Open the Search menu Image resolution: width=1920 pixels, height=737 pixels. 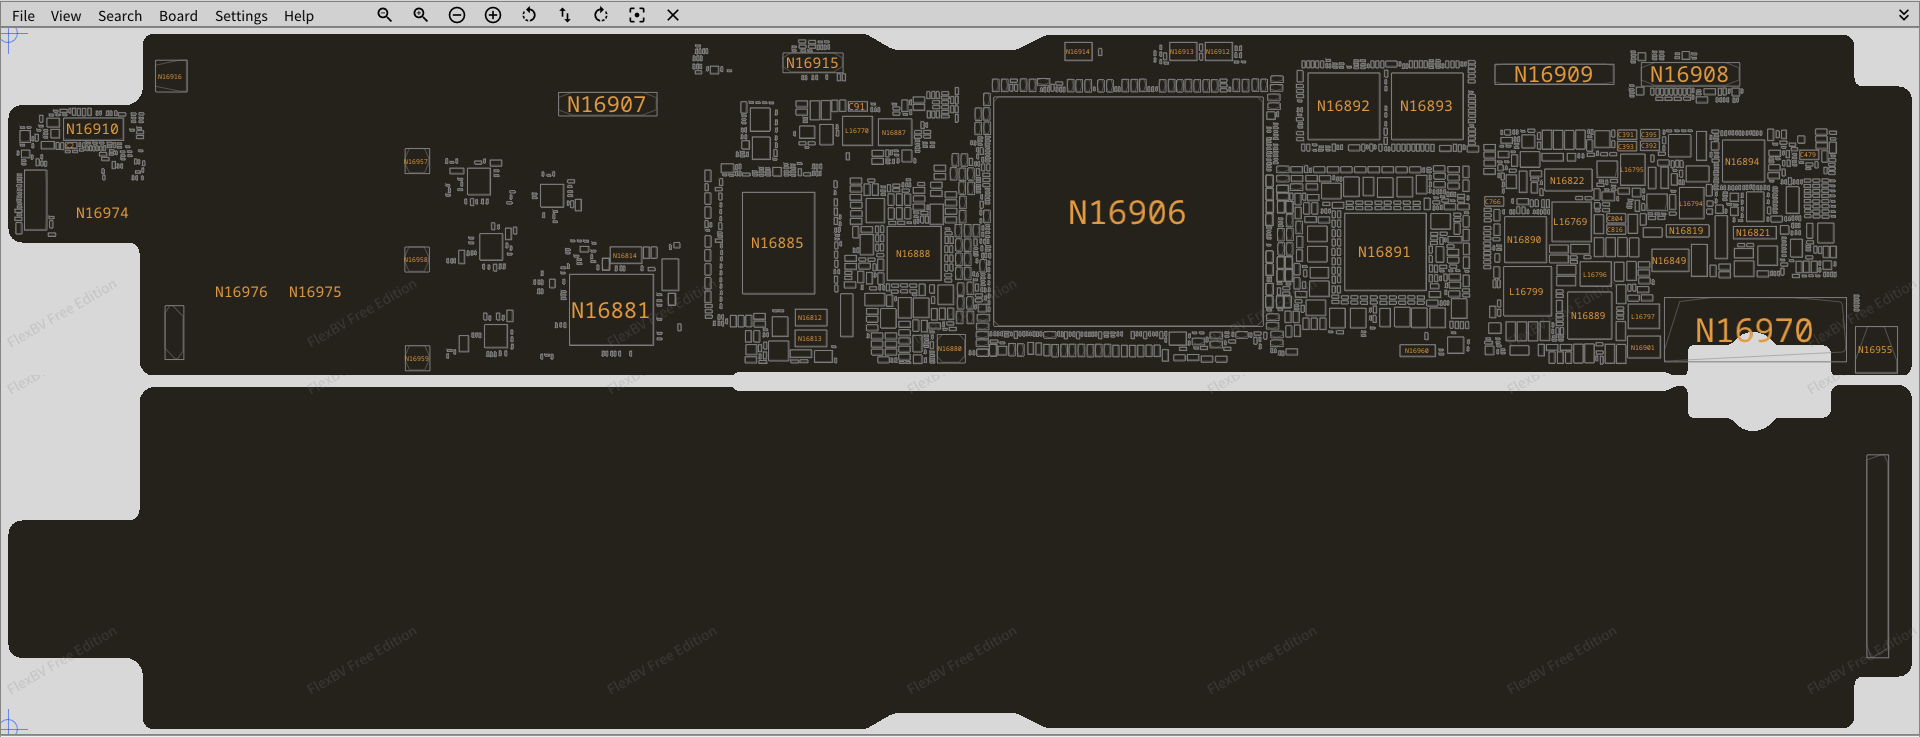[120, 16]
